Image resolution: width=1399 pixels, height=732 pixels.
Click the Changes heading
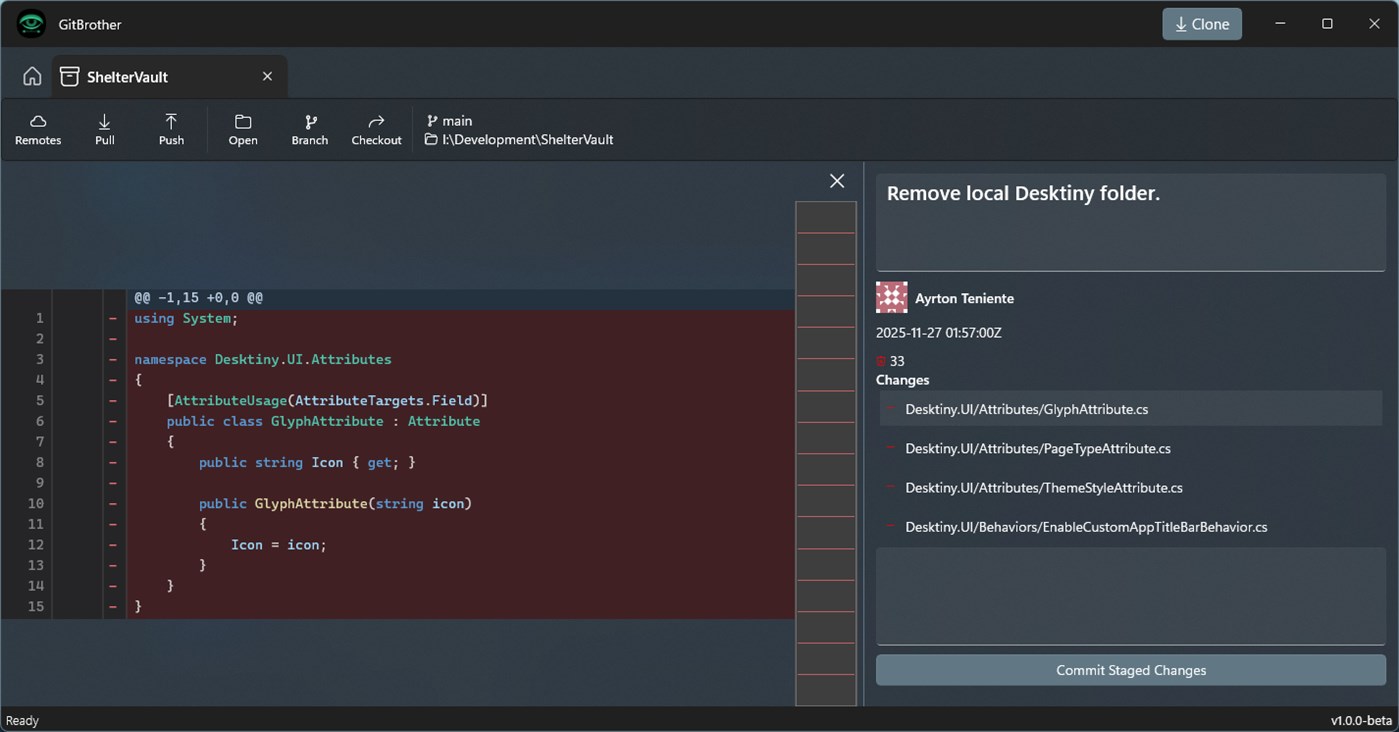coord(902,380)
